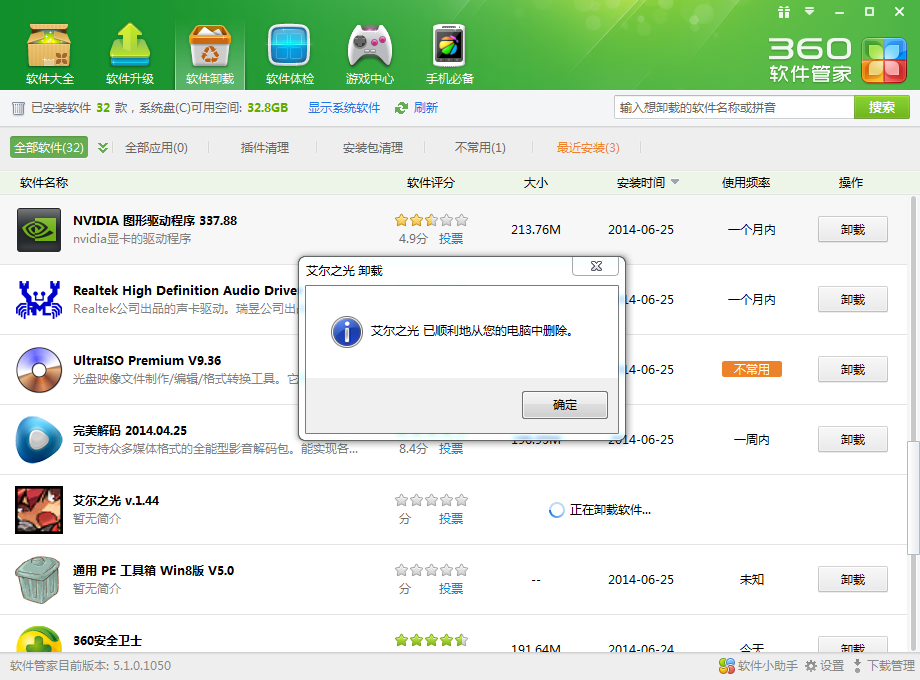Image resolution: width=920 pixels, height=680 pixels.
Task: Click the NVIDIA driver program icon
Action: [x=39, y=229]
